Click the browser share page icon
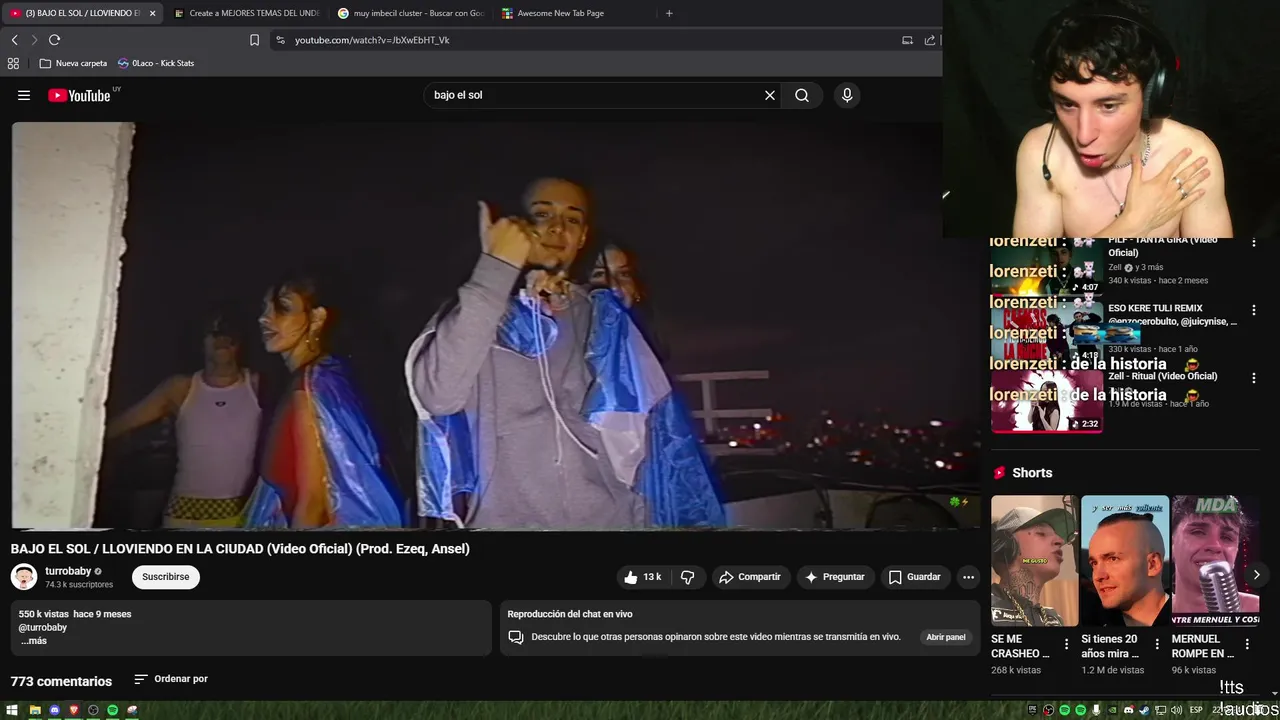 (930, 40)
